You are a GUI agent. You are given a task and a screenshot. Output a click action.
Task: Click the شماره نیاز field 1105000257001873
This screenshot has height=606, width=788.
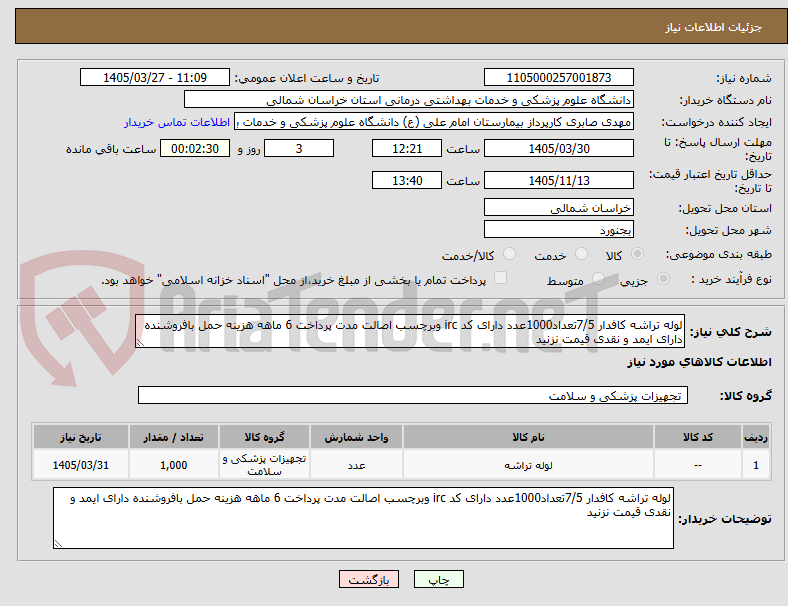[559, 77]
